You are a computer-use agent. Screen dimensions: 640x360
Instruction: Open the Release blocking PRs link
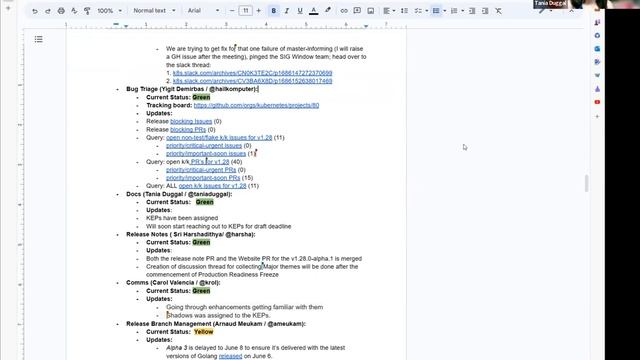[188, 129]
